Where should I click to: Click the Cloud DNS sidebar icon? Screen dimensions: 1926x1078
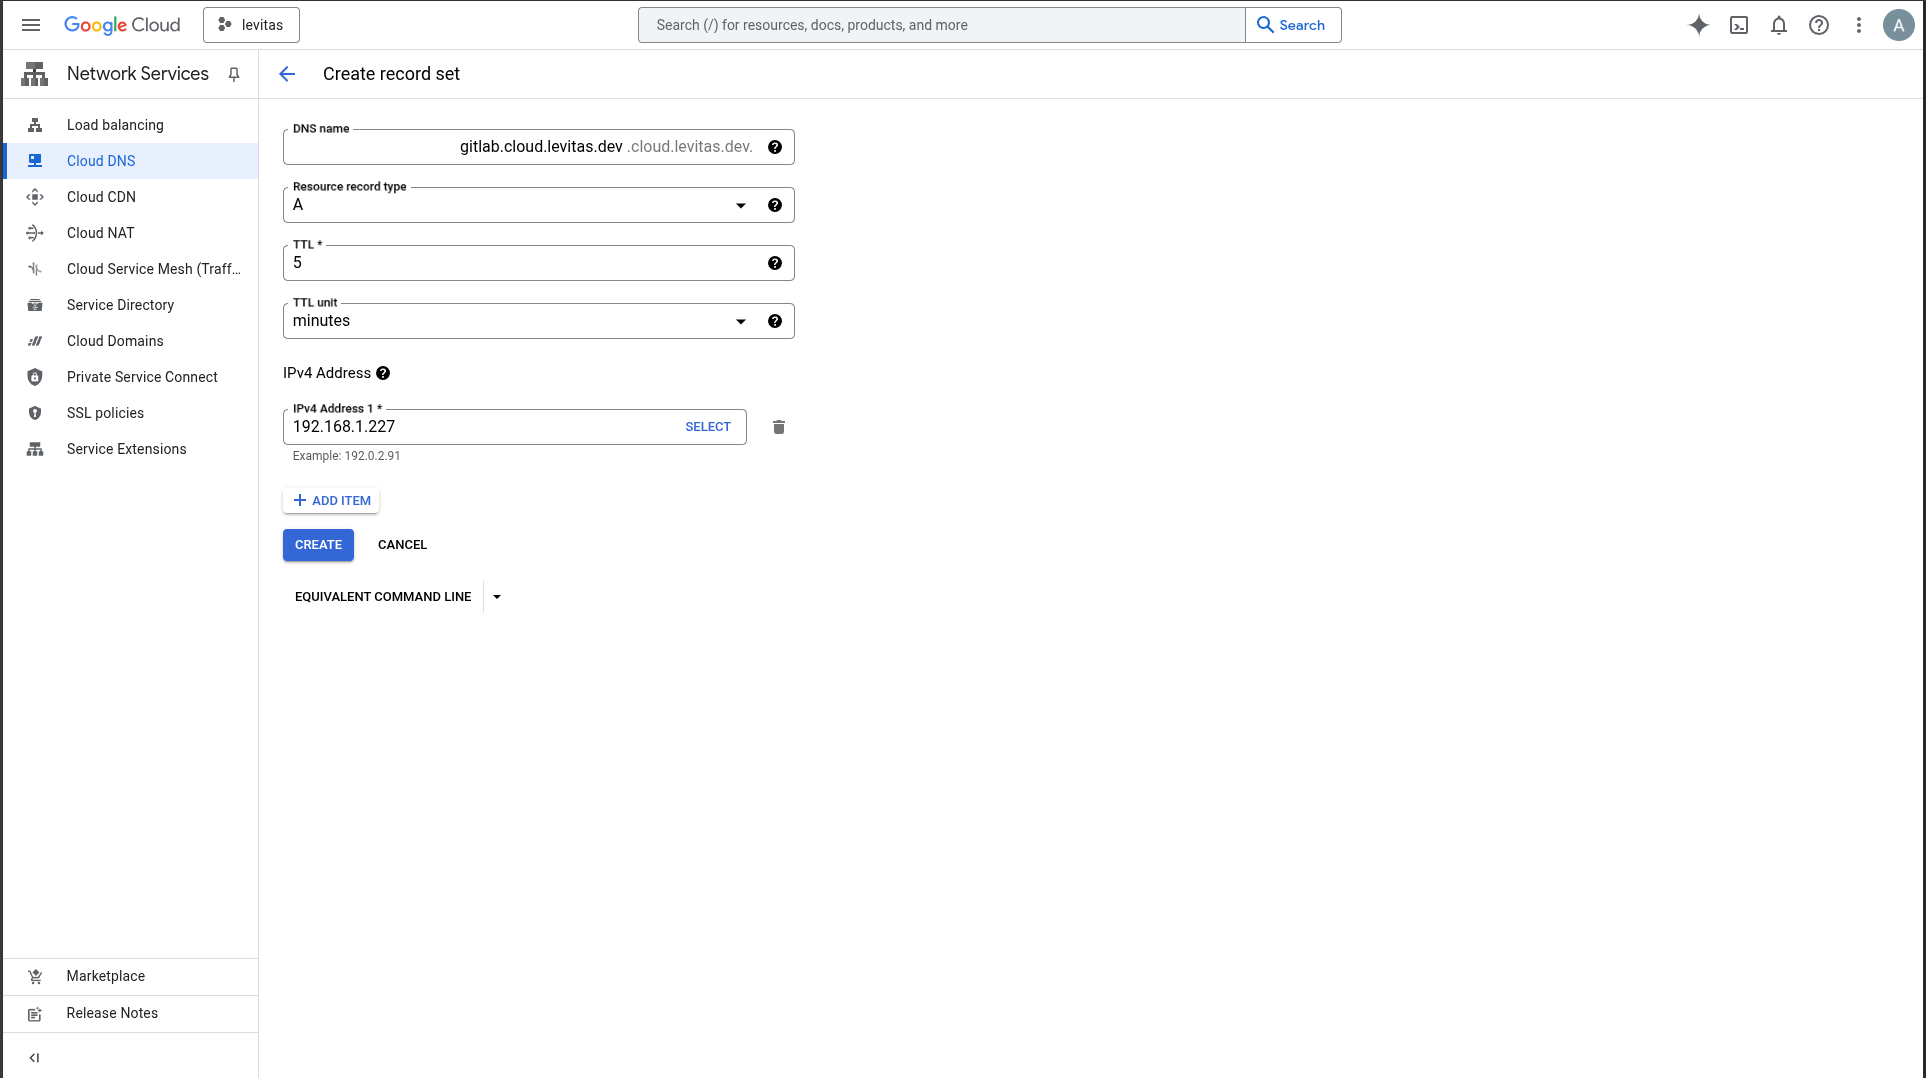coord(35,161)
